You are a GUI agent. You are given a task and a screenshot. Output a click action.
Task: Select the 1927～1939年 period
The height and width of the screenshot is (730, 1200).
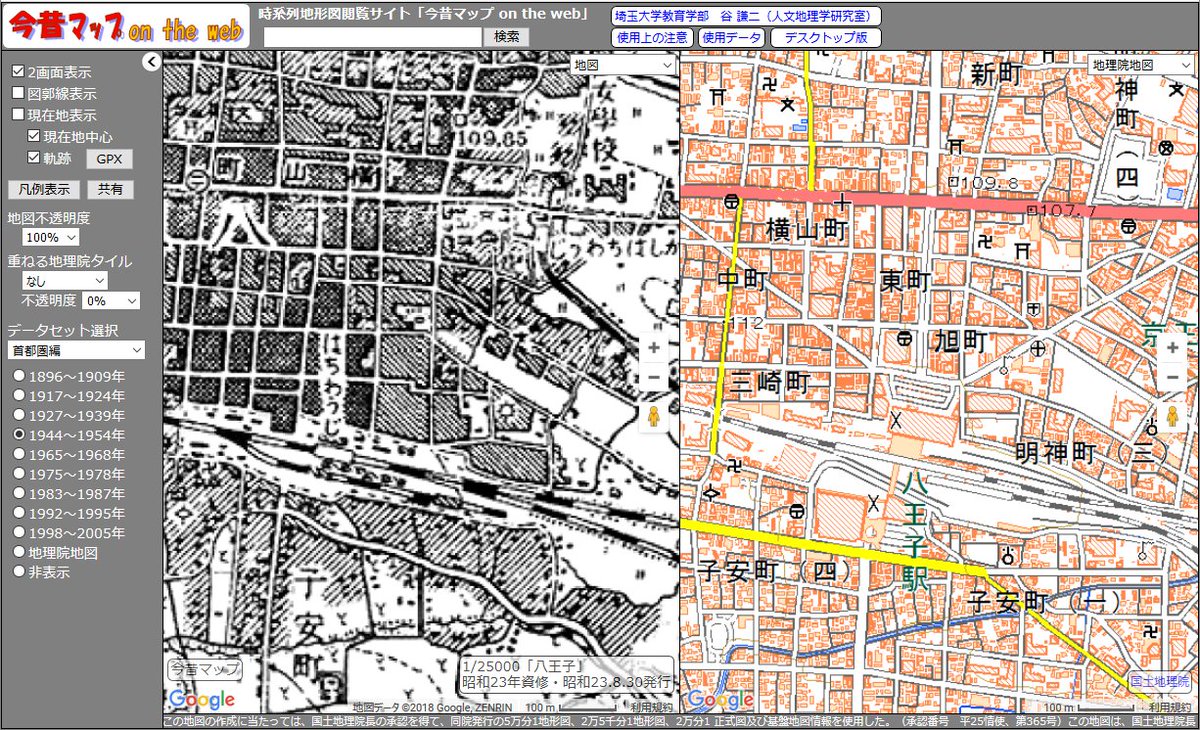coord(18,416)
